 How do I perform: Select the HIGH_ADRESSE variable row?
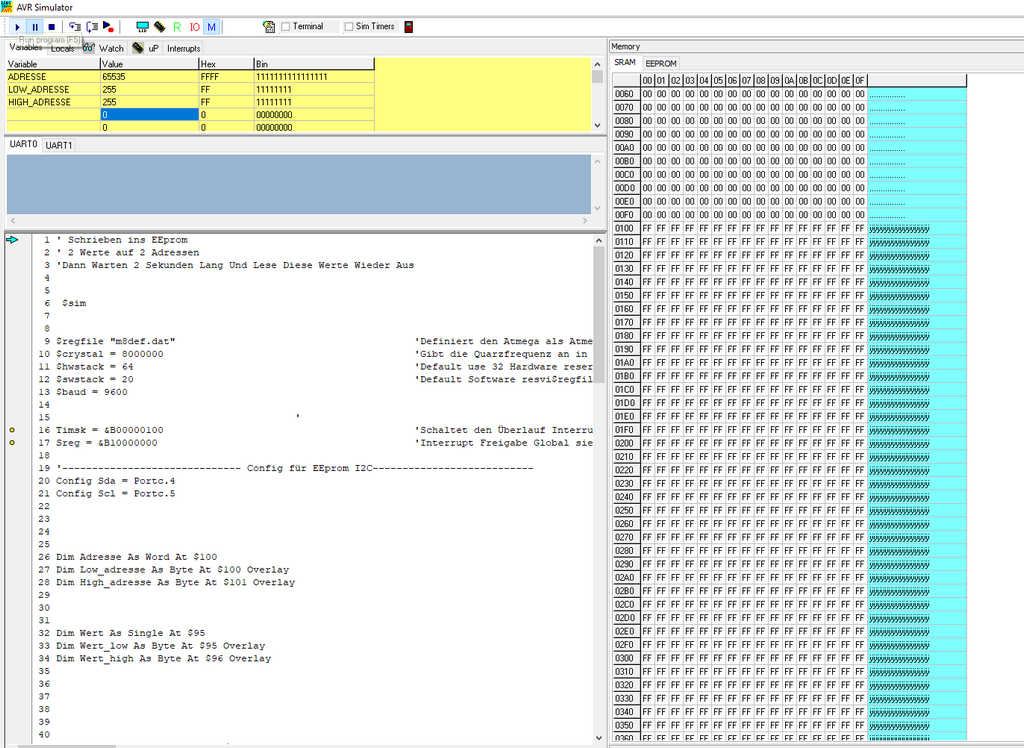[x=191, y=102]
